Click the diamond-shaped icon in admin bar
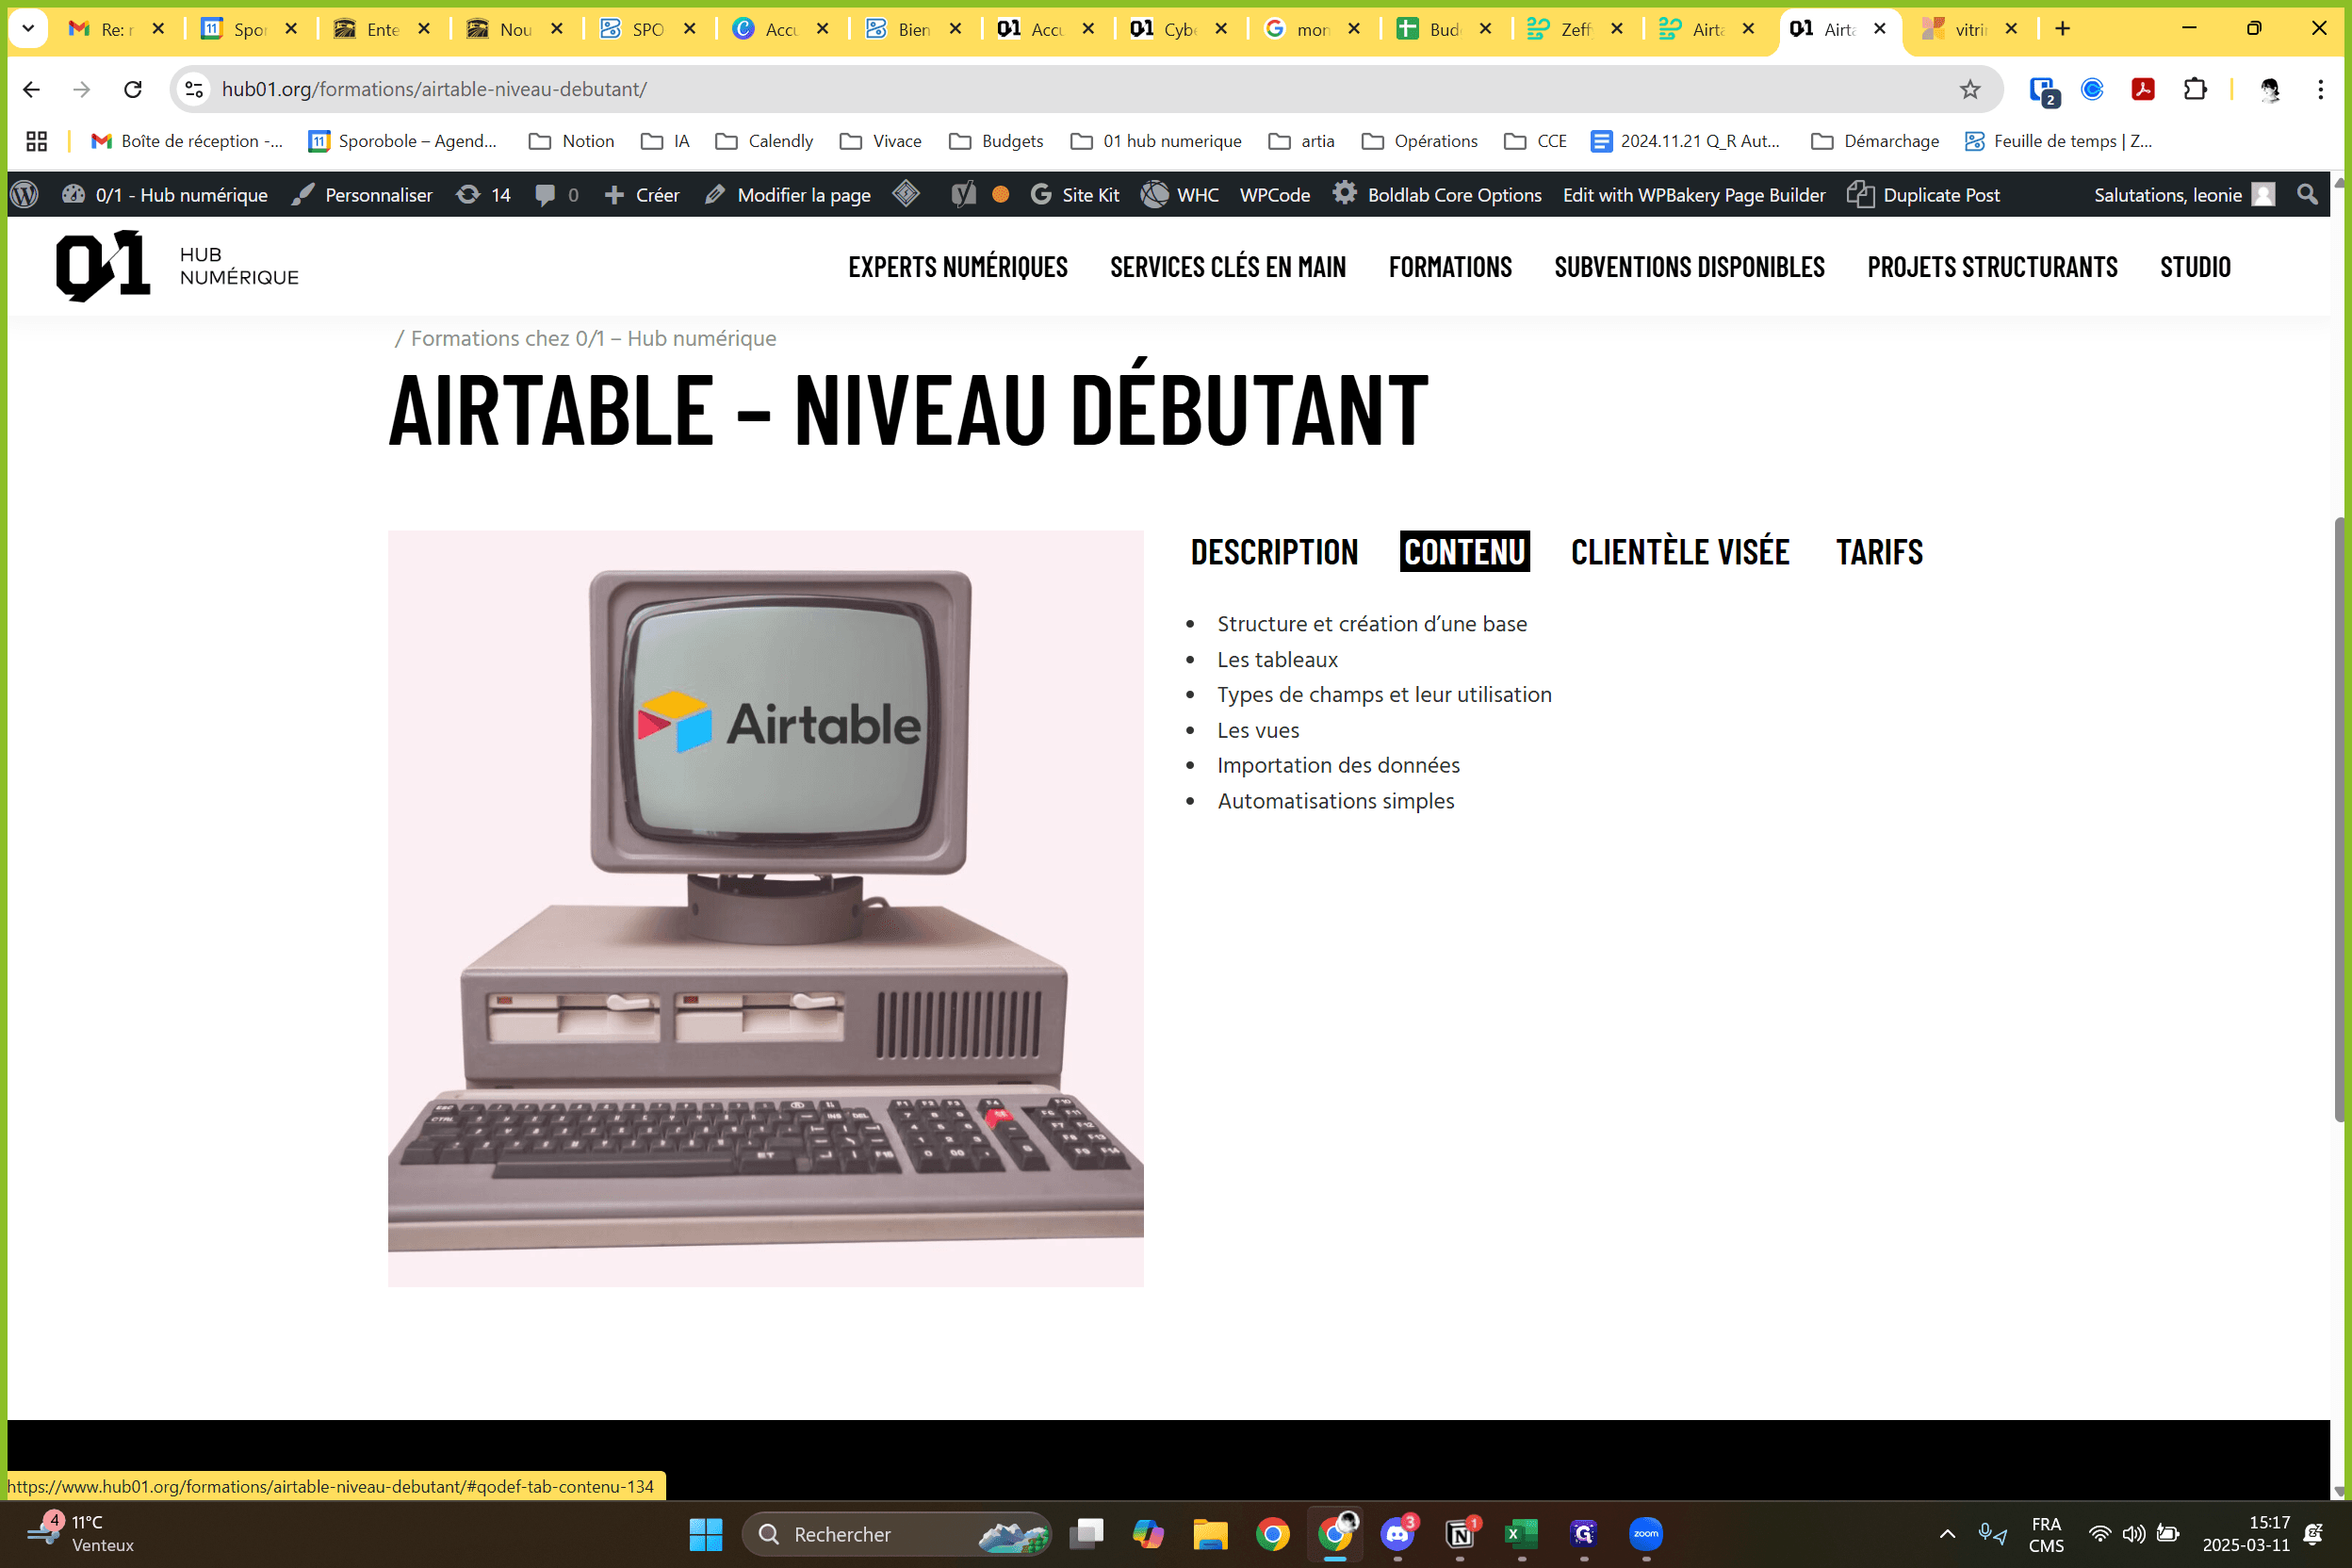Viewport: 2352px width, 1568px height. coord(906,193)
